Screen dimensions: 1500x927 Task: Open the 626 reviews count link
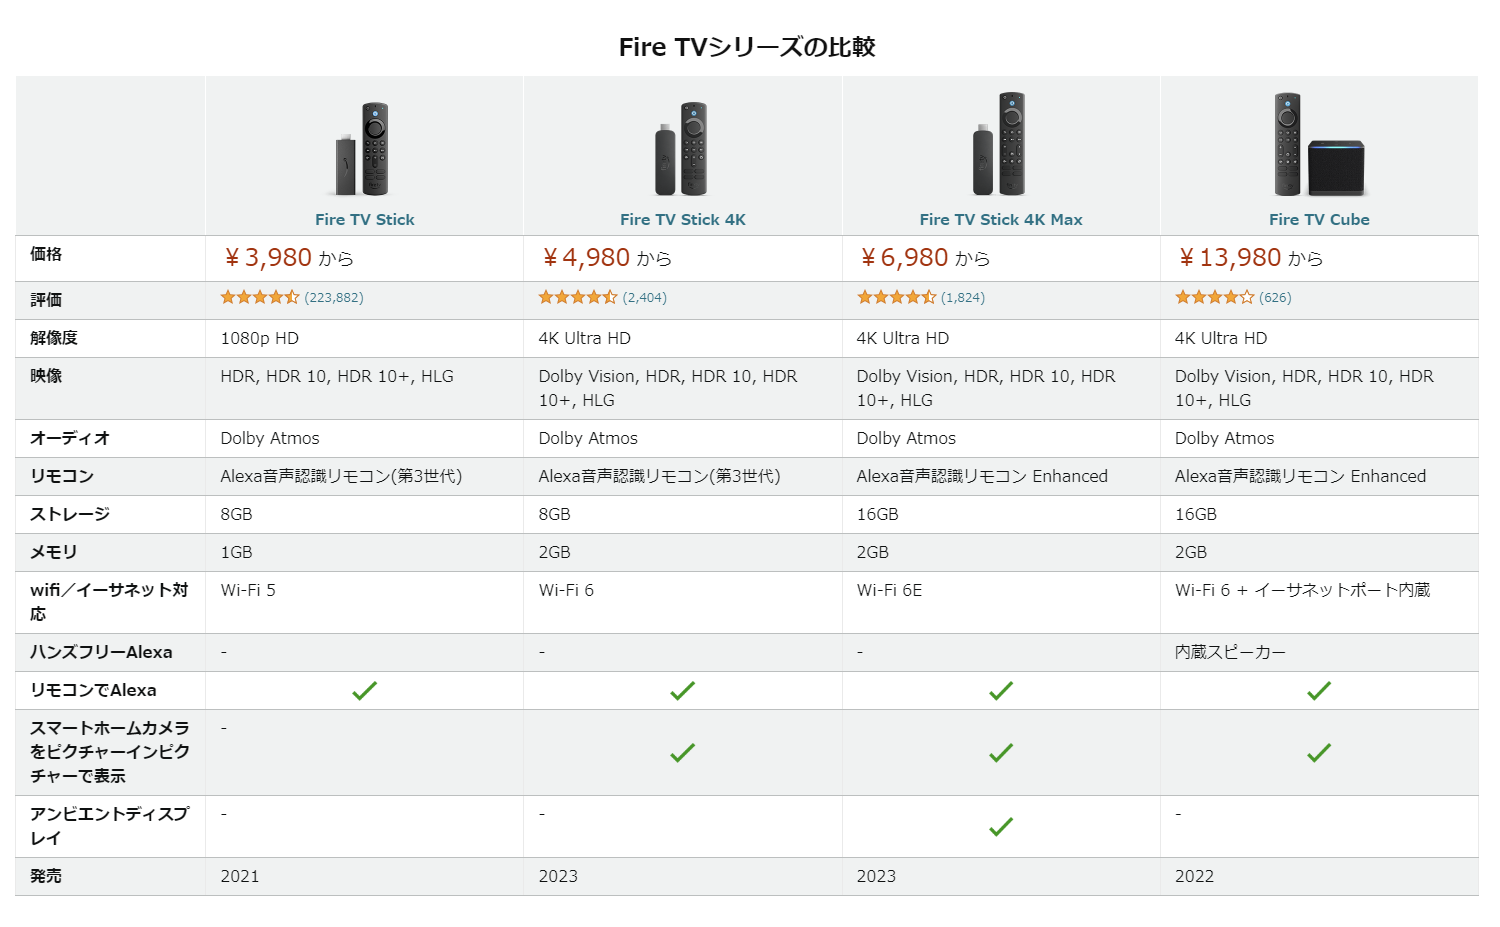pyautogui.click(x=1275, y=298)
